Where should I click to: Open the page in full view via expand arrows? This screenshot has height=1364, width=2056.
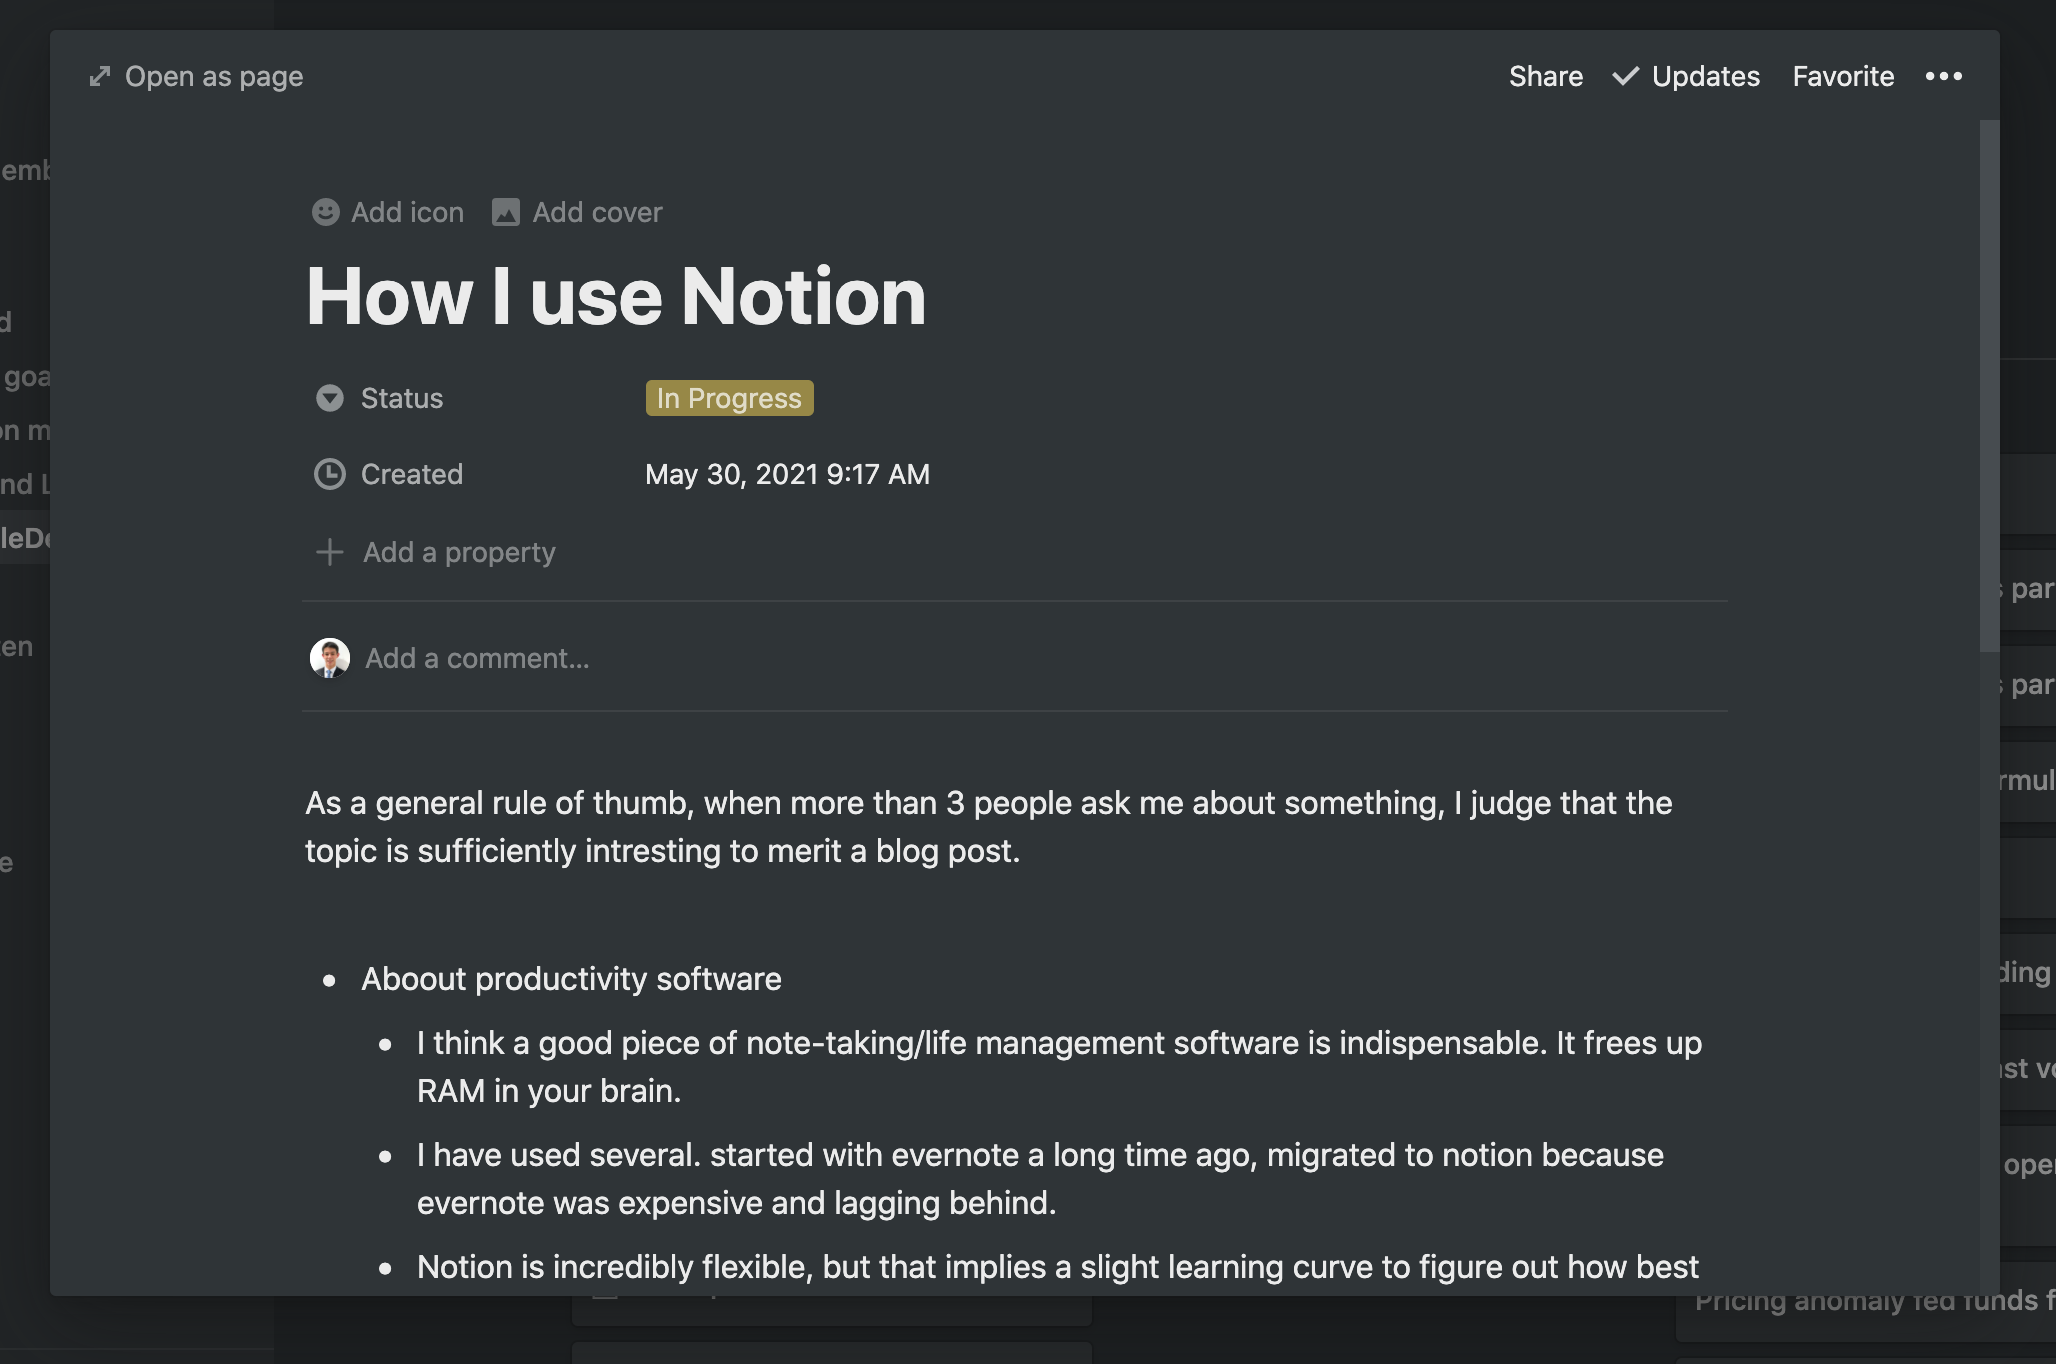99,77
